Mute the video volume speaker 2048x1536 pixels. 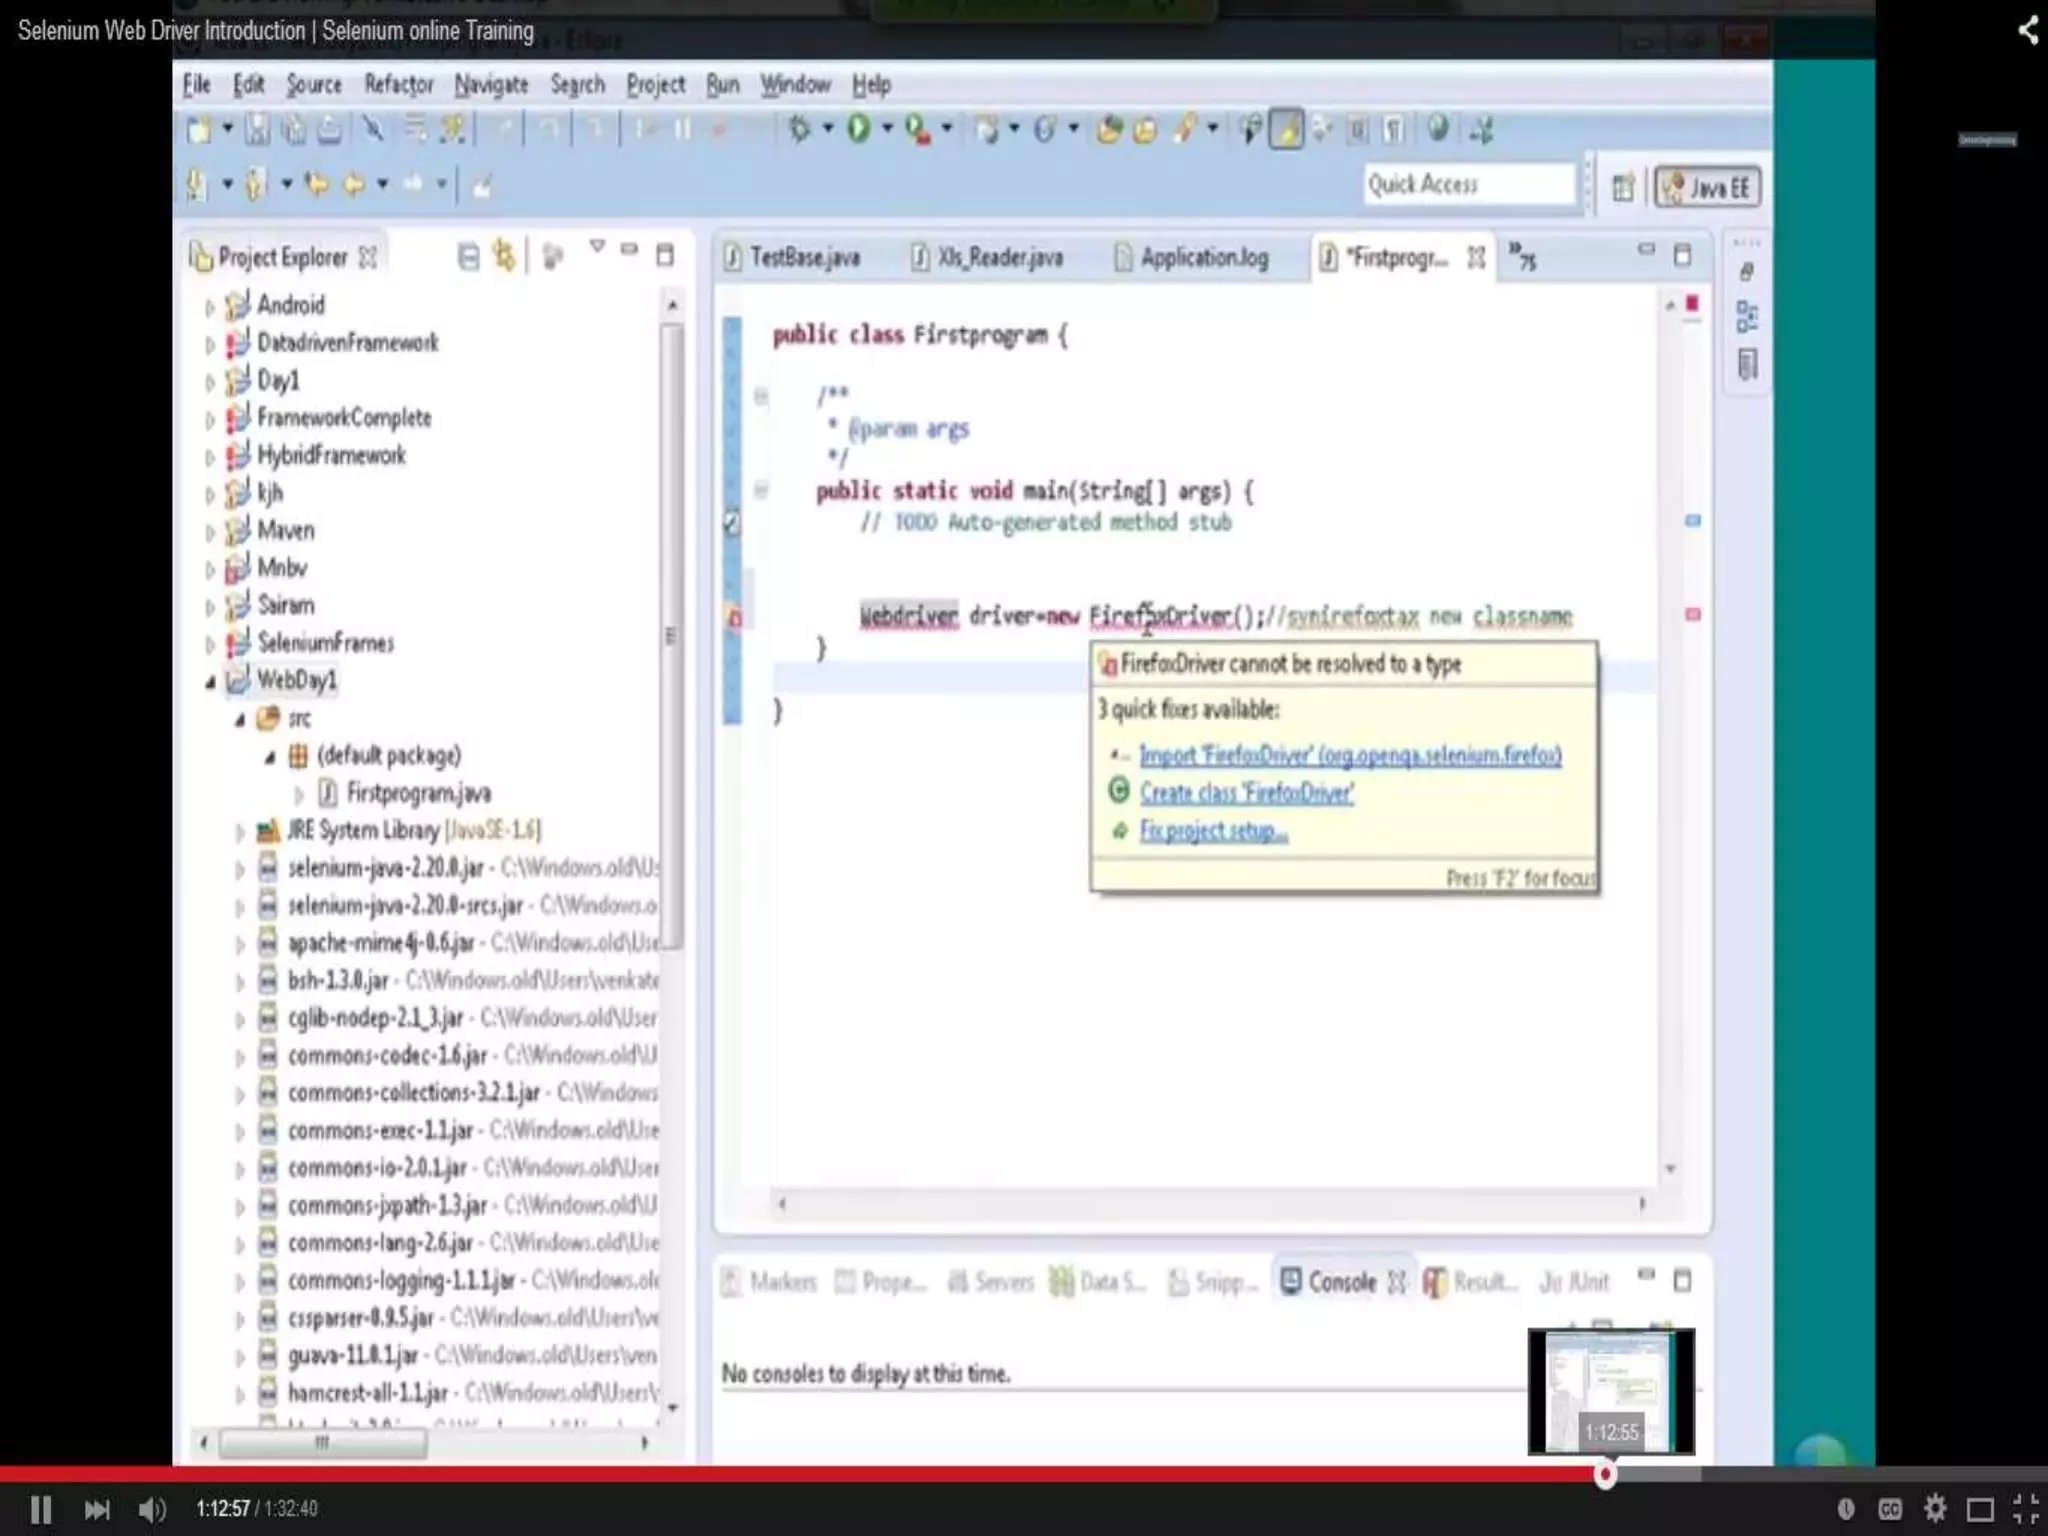click(152, 1508)
